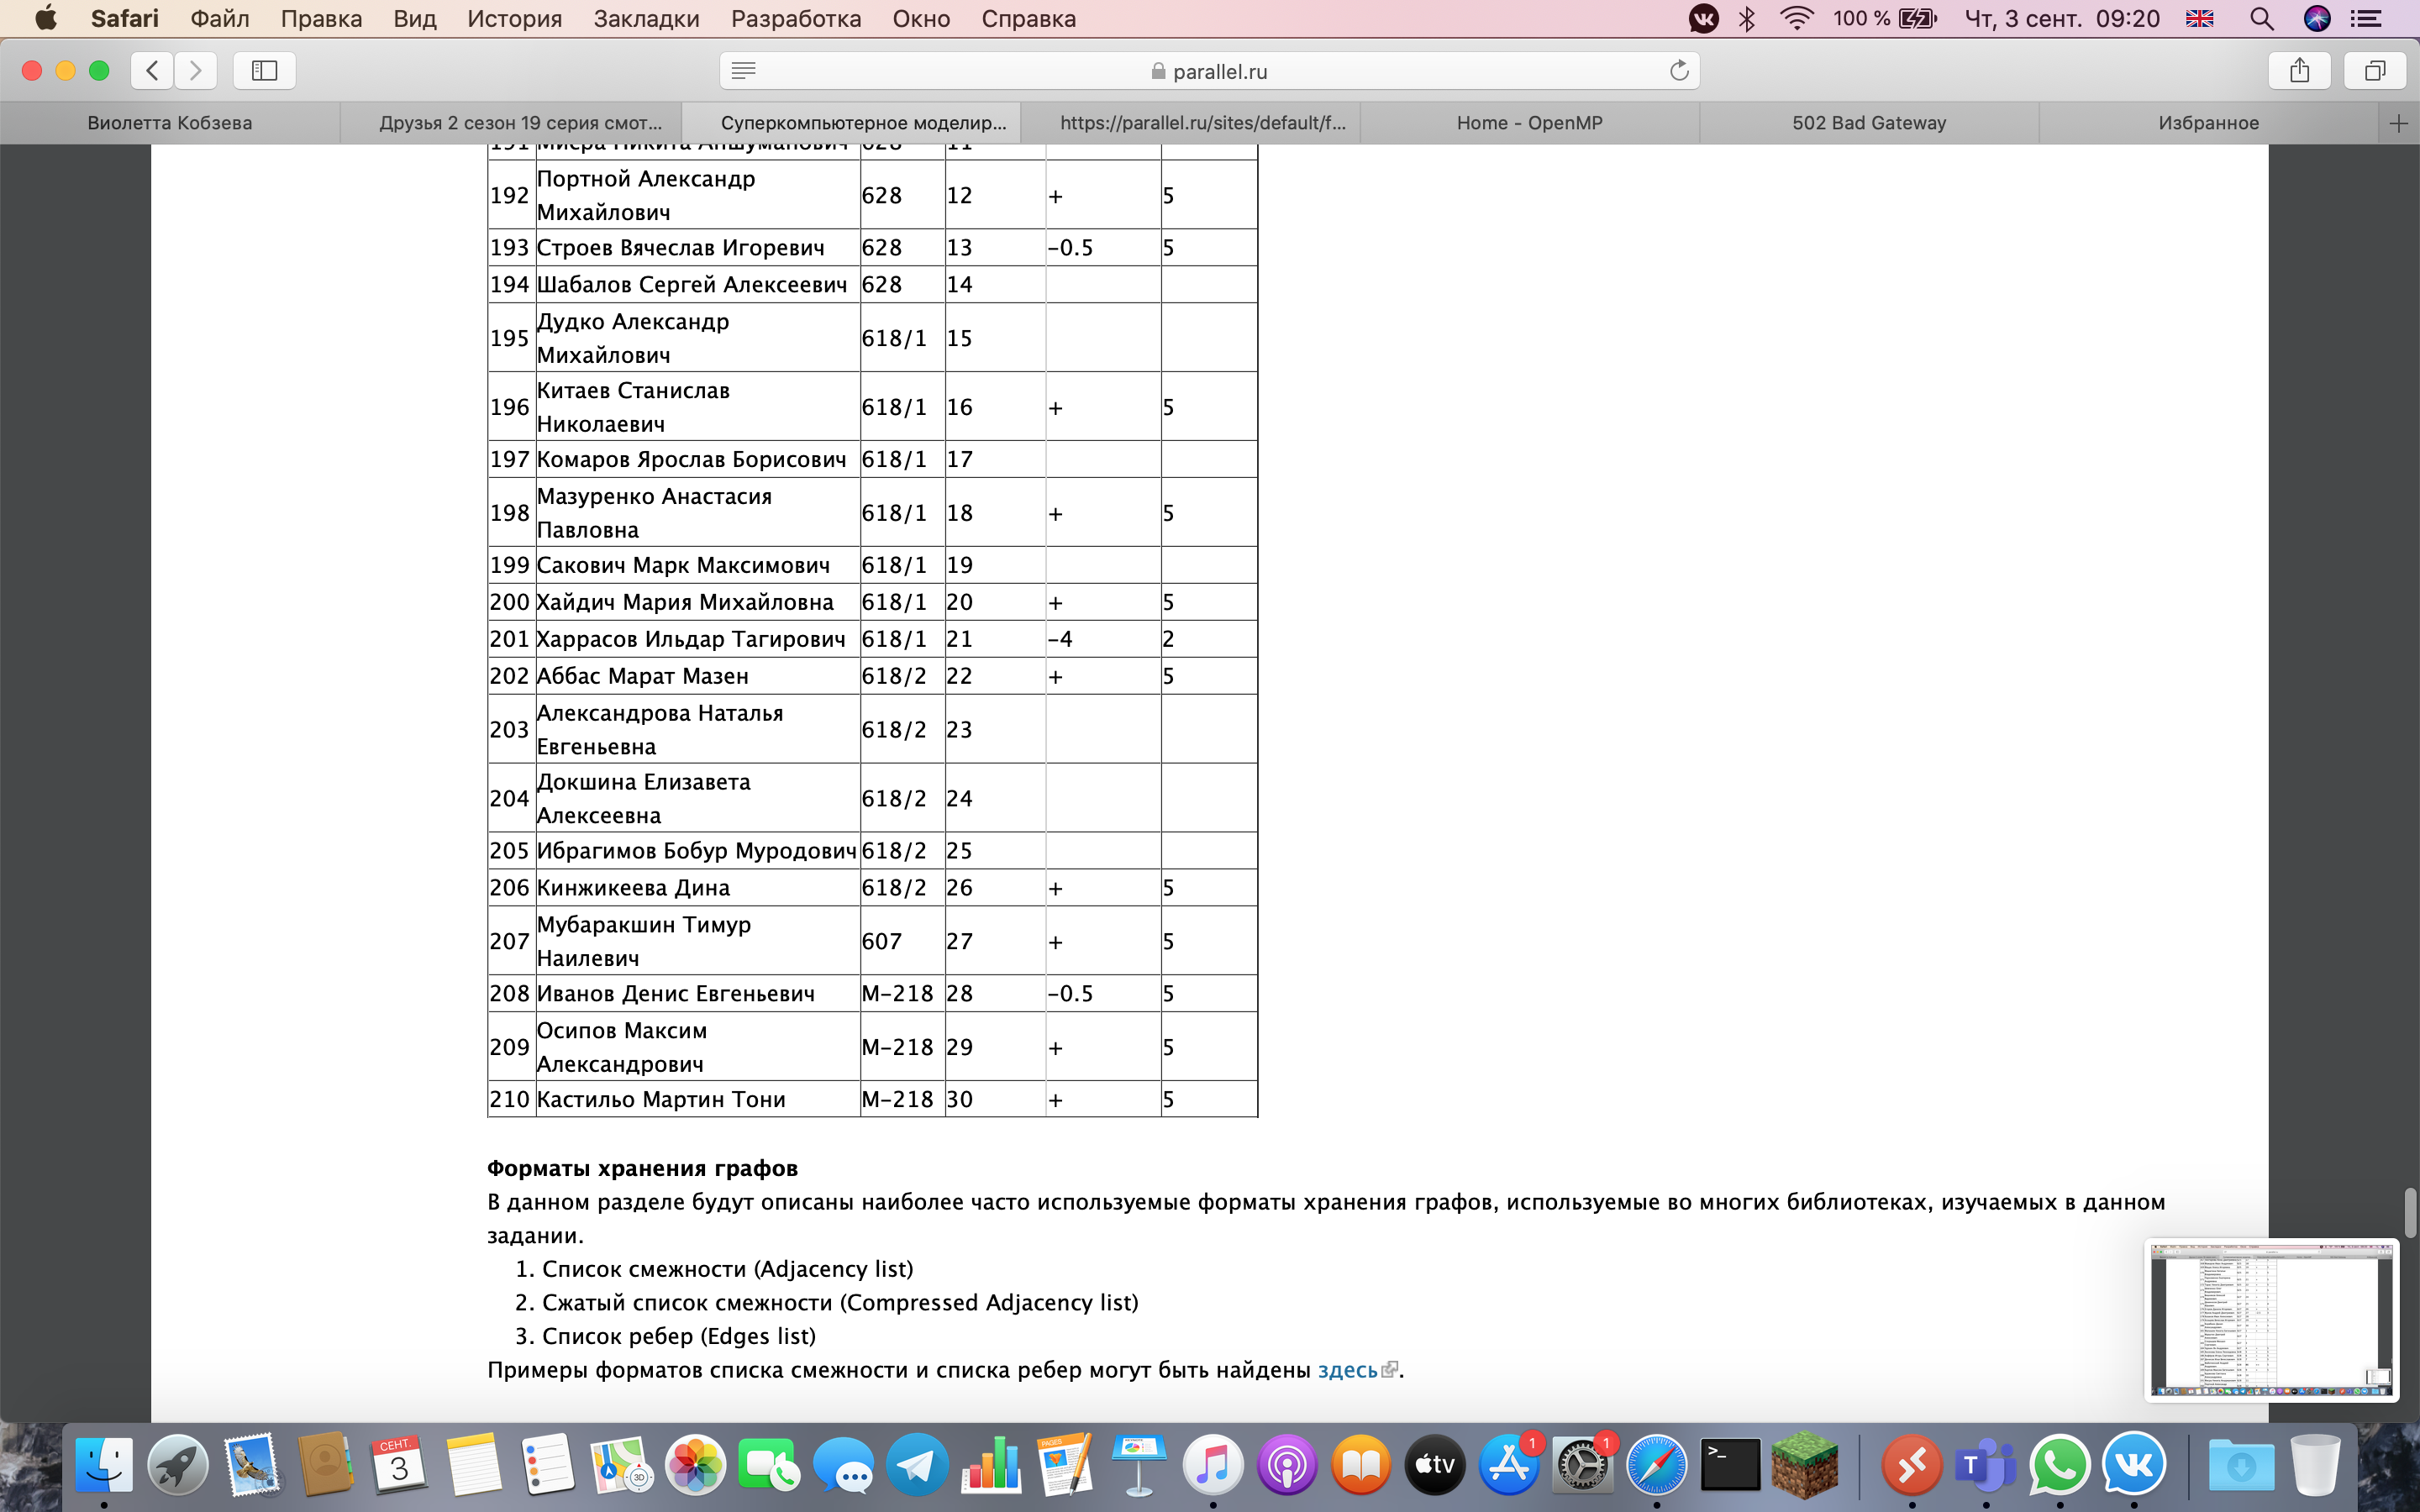Open Maps in the Dock
This screenshot has height=1512, width=2420.
coord(621,1466)
